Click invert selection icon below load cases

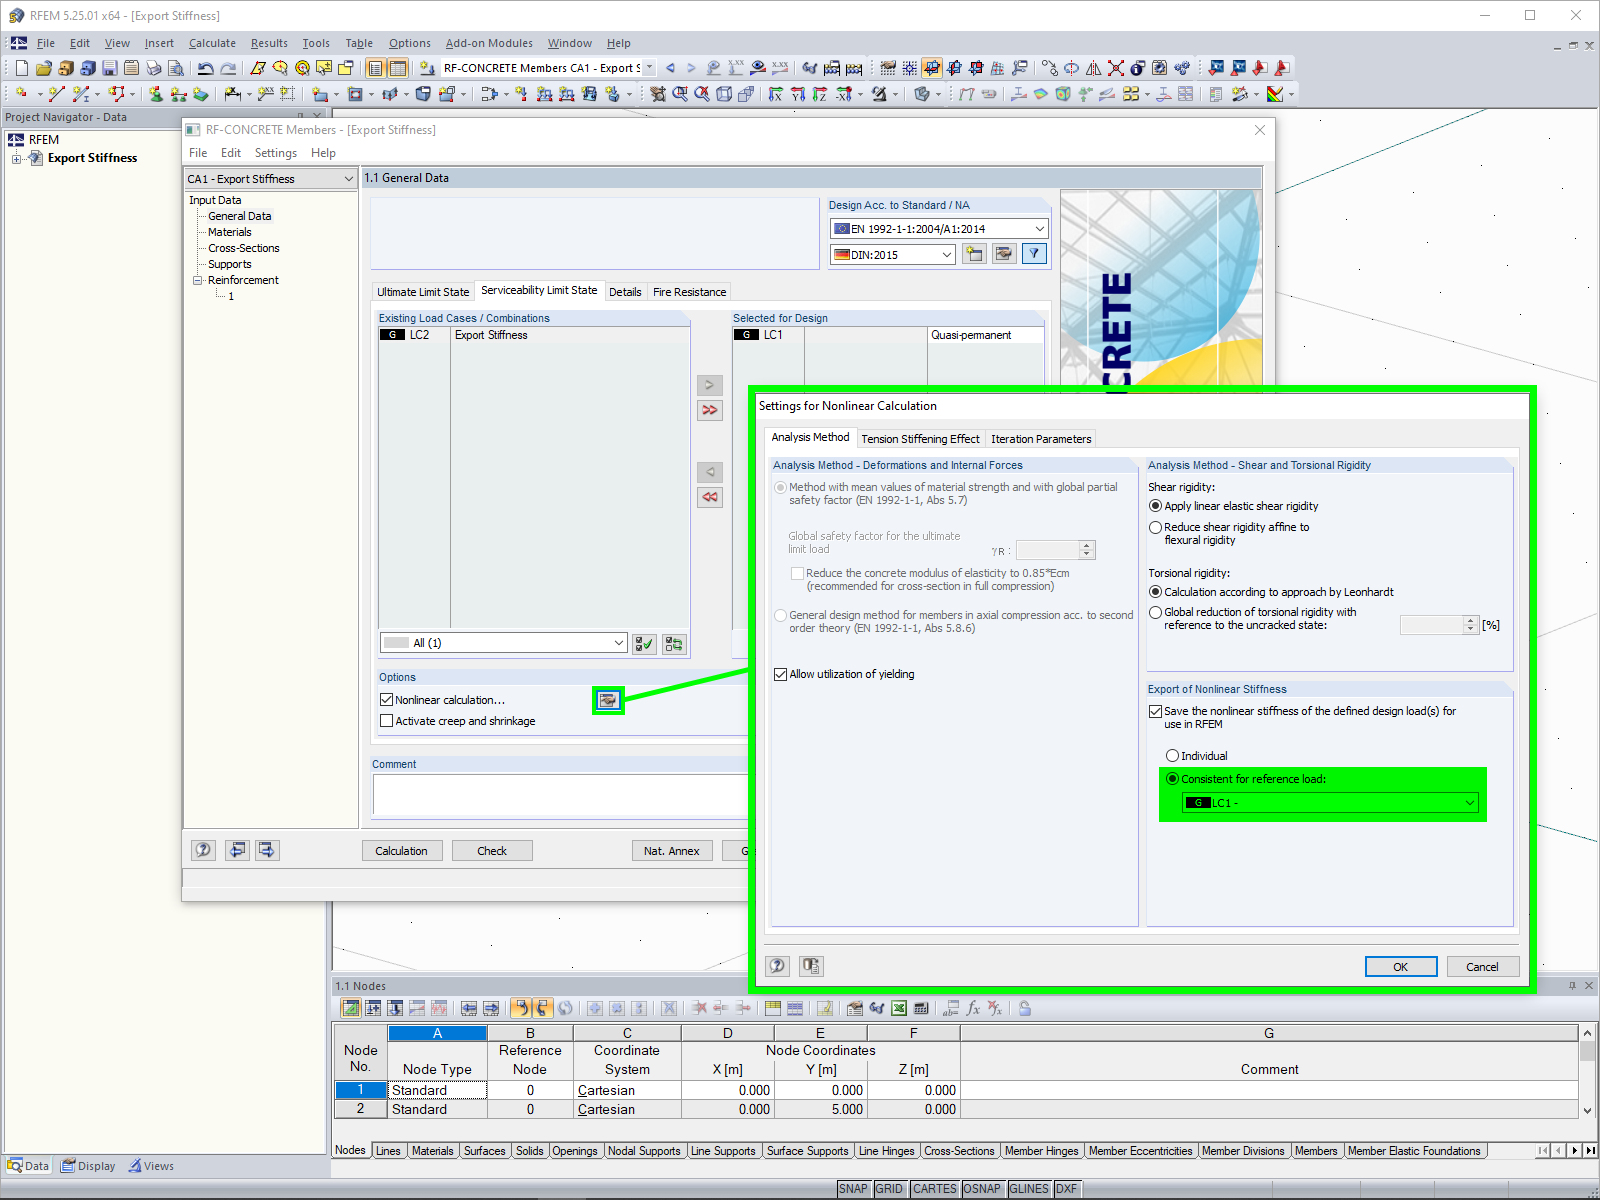click(674, 644)
